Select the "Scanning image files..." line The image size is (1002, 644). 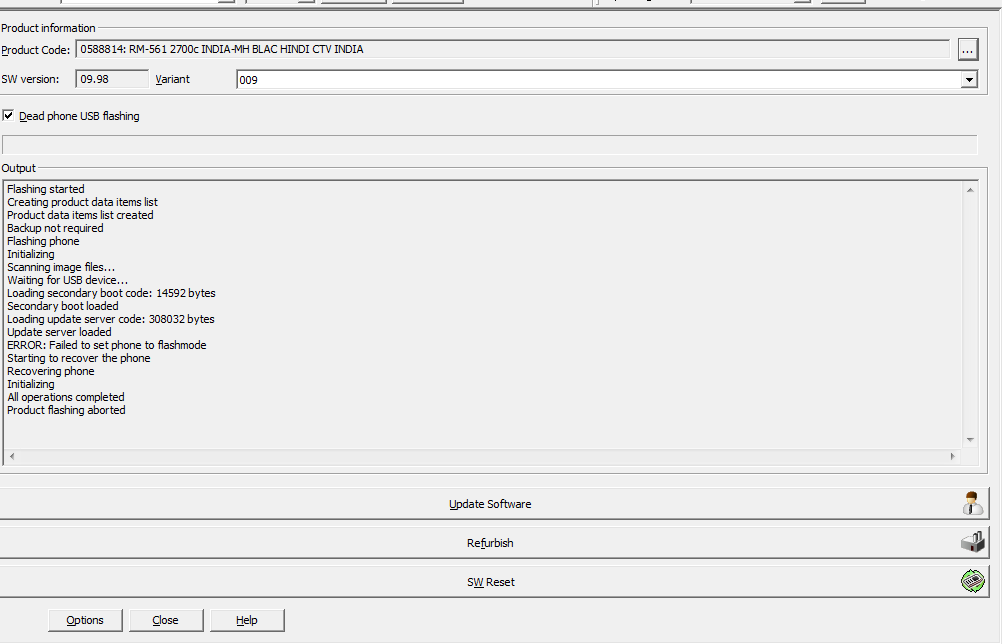pos(61,267)
